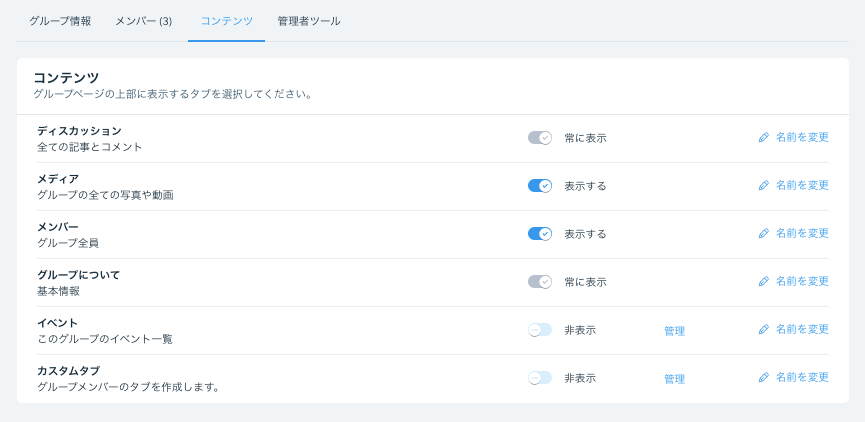Select the コンテンツ tab
This screenshot has width=865, height=422.
click(x=226, y=21)
